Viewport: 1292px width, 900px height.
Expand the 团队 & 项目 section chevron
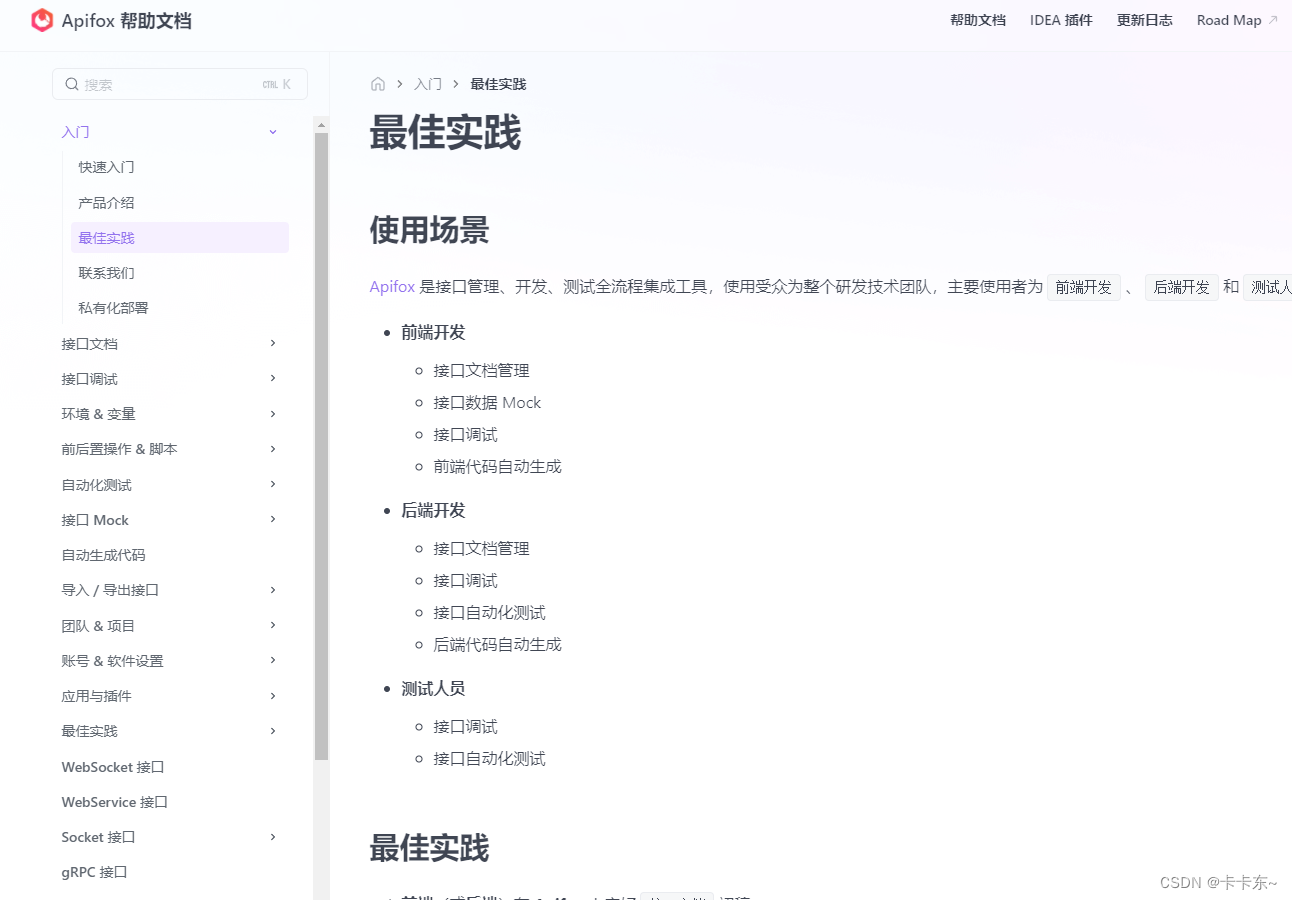[273, 625]
